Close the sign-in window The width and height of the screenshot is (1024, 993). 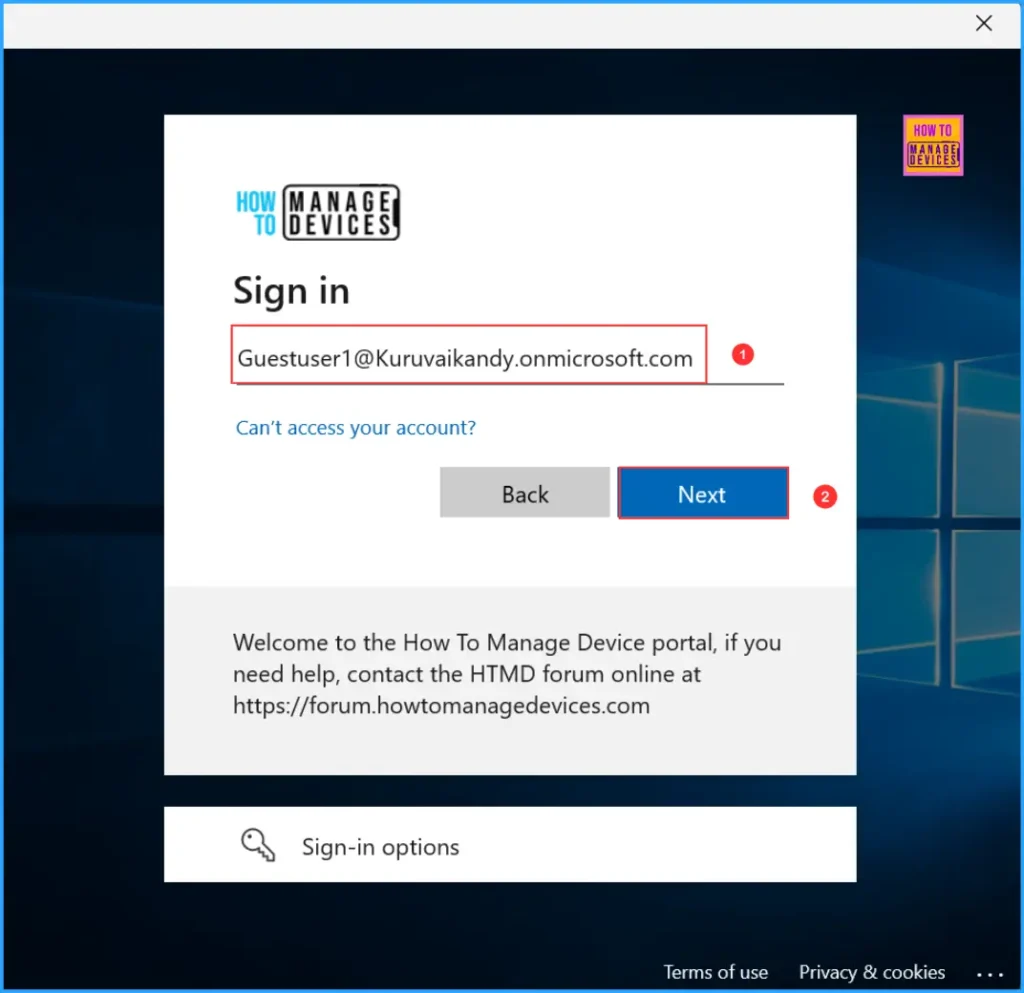click(x=983, y=23)
